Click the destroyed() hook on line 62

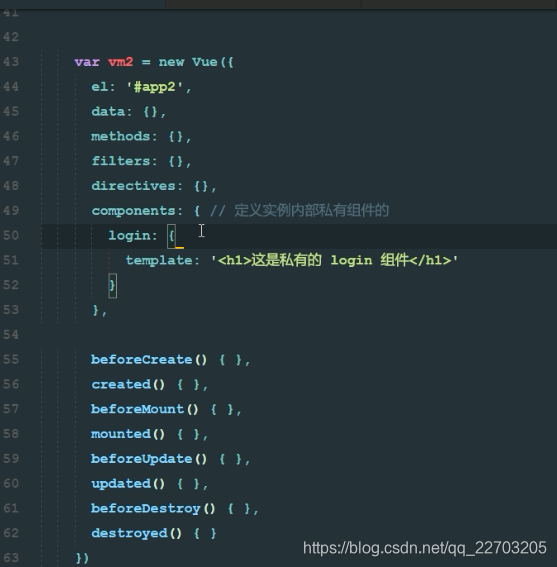click(136, 533)
